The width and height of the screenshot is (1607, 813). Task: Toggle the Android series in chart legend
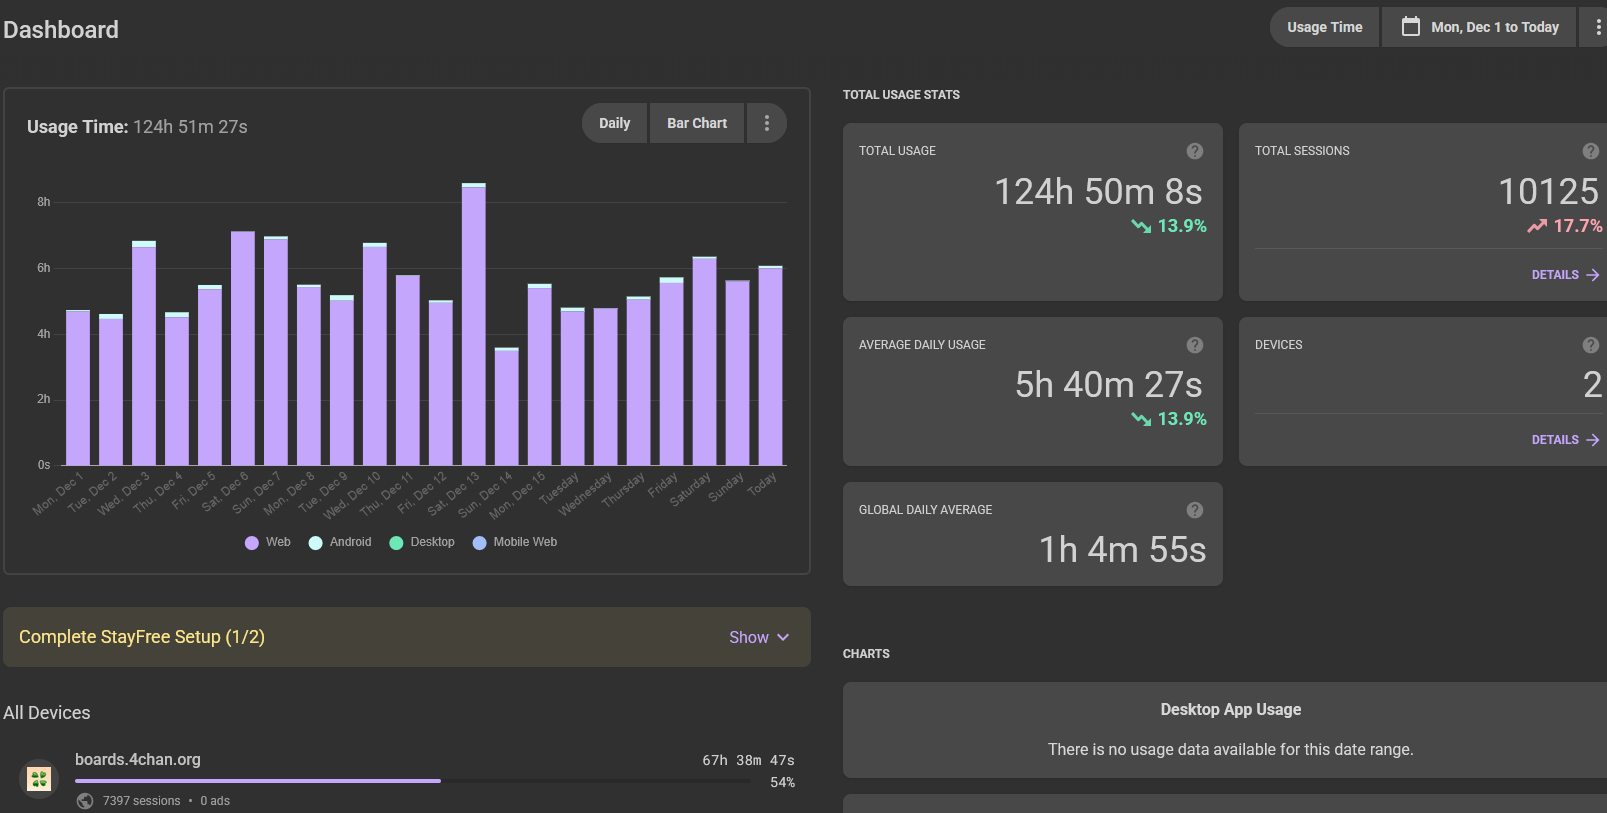tap(340, 542)
